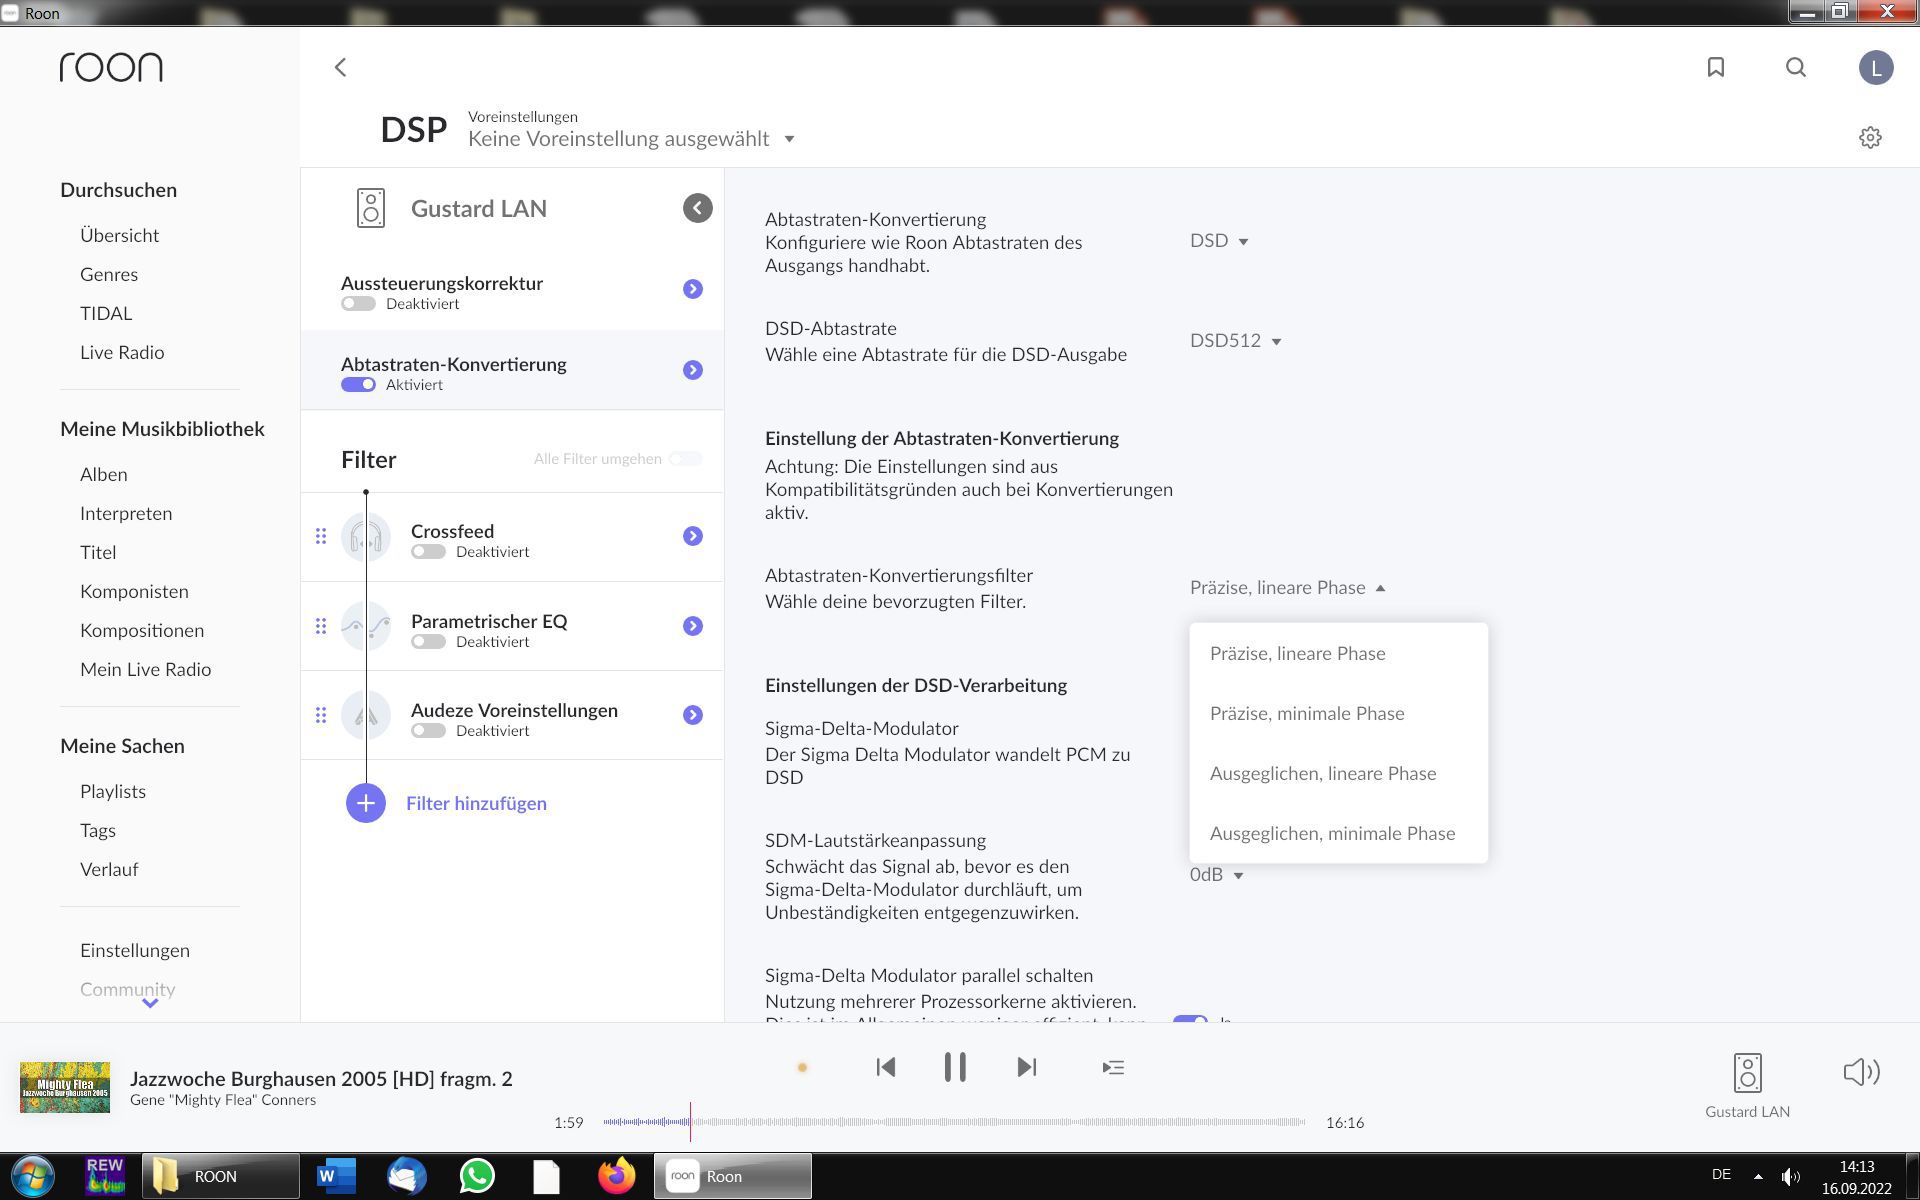Image resolution: width=1920 pixels, height=1200 pixels.
Task: Toggle Aussteuerungskorrektur switch
Action: coord(358,304)
